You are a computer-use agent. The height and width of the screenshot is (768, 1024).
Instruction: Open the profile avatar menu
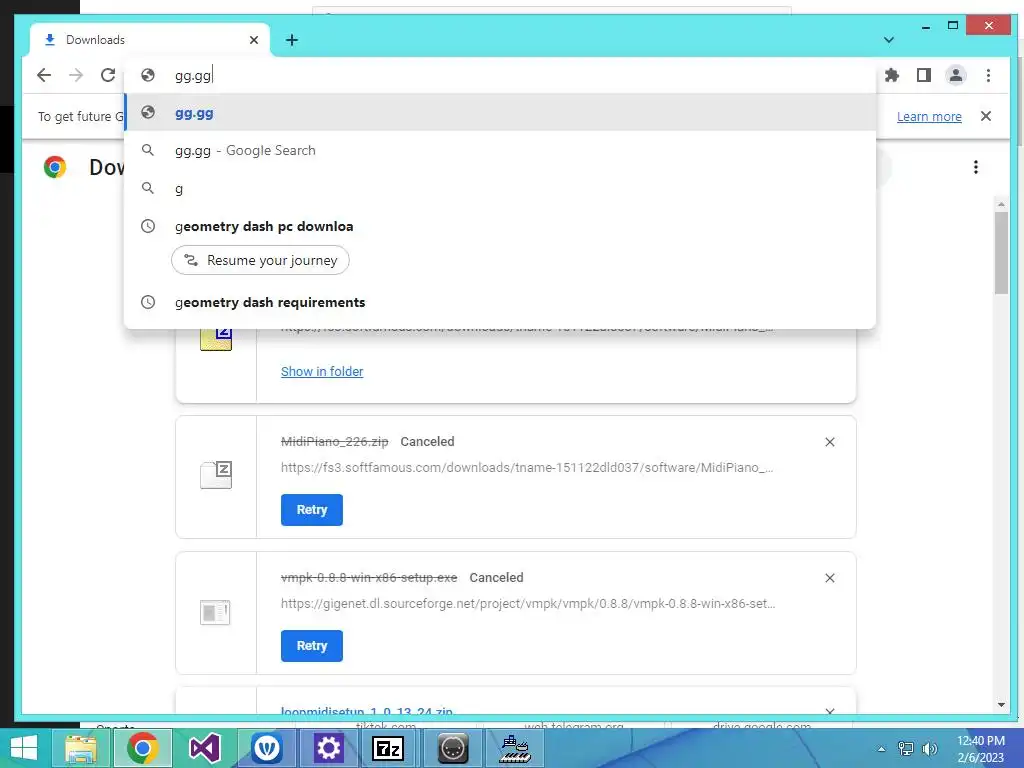pos(955,75)
